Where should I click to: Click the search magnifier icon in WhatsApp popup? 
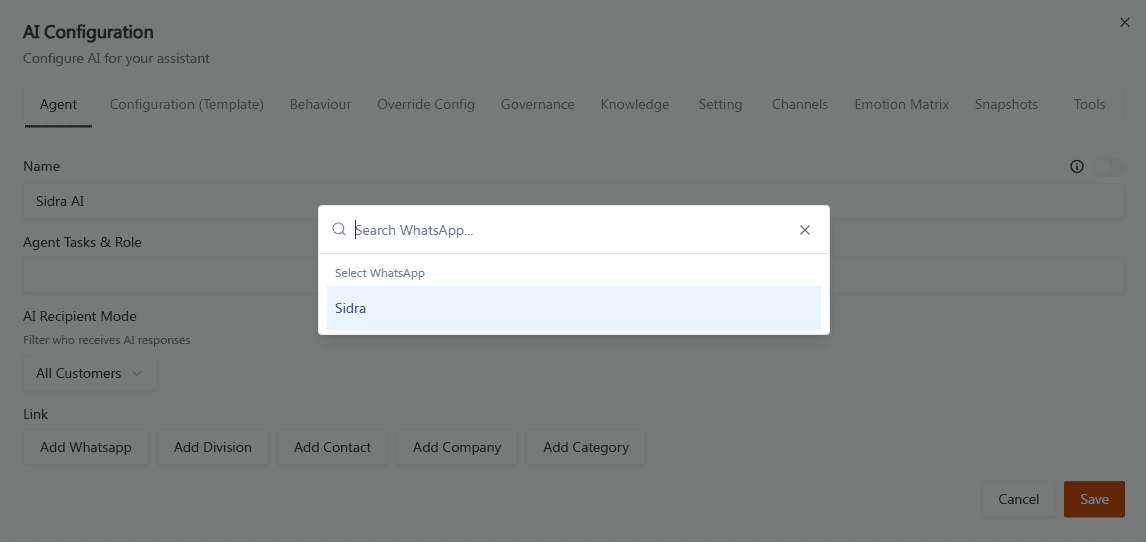(x=339, y=229)
